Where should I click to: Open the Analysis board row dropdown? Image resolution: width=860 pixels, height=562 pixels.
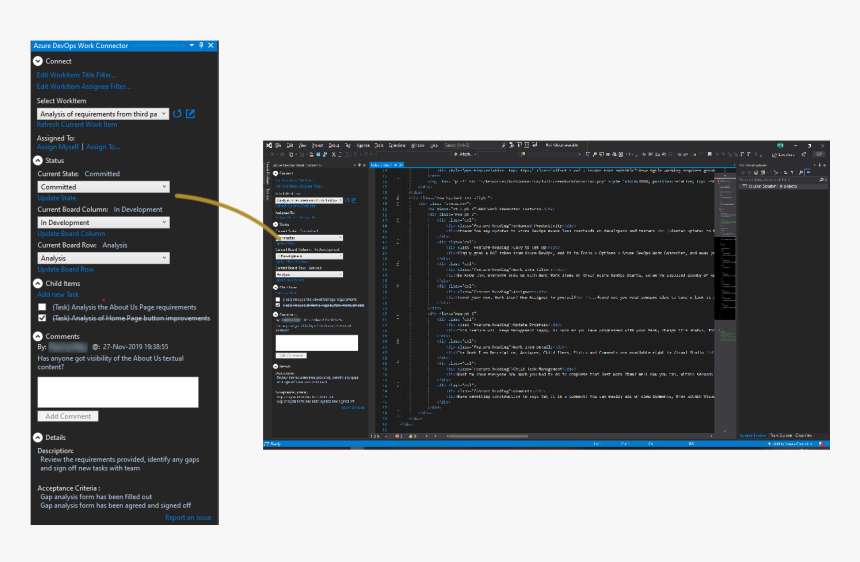coord(104,258)
